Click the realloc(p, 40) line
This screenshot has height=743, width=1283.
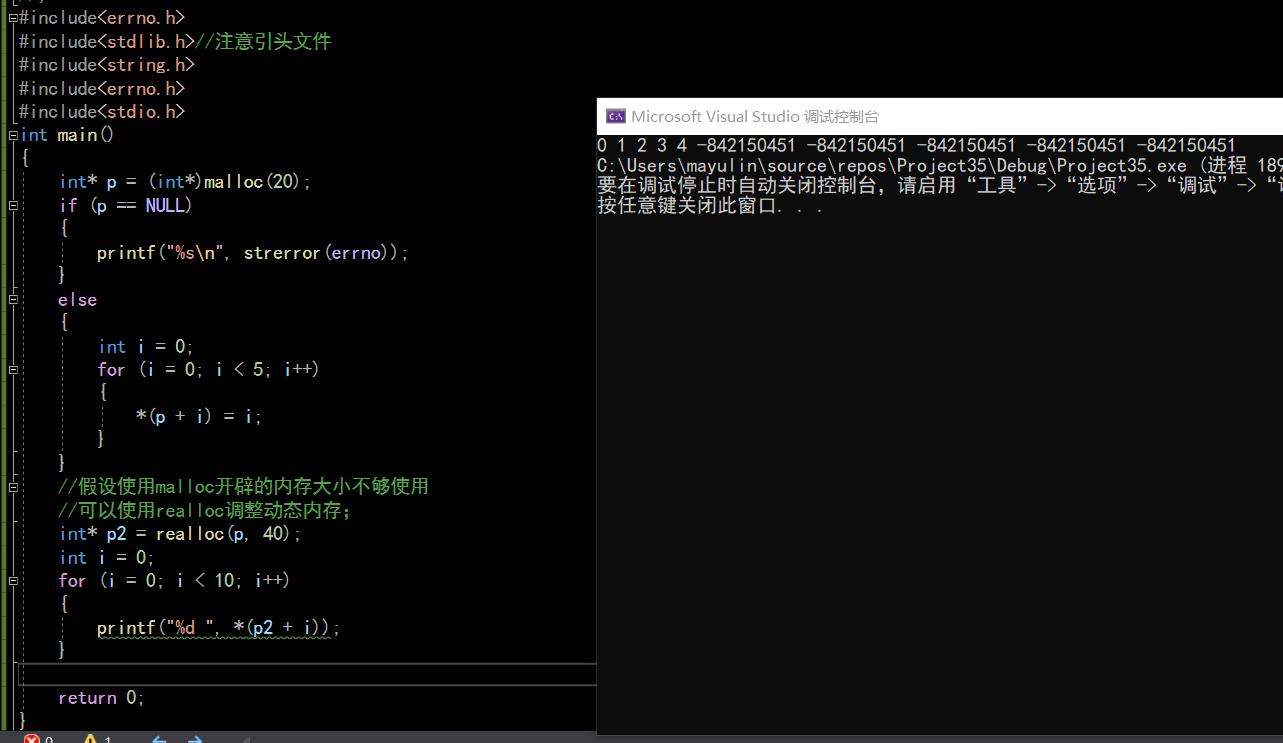[180, 534]
